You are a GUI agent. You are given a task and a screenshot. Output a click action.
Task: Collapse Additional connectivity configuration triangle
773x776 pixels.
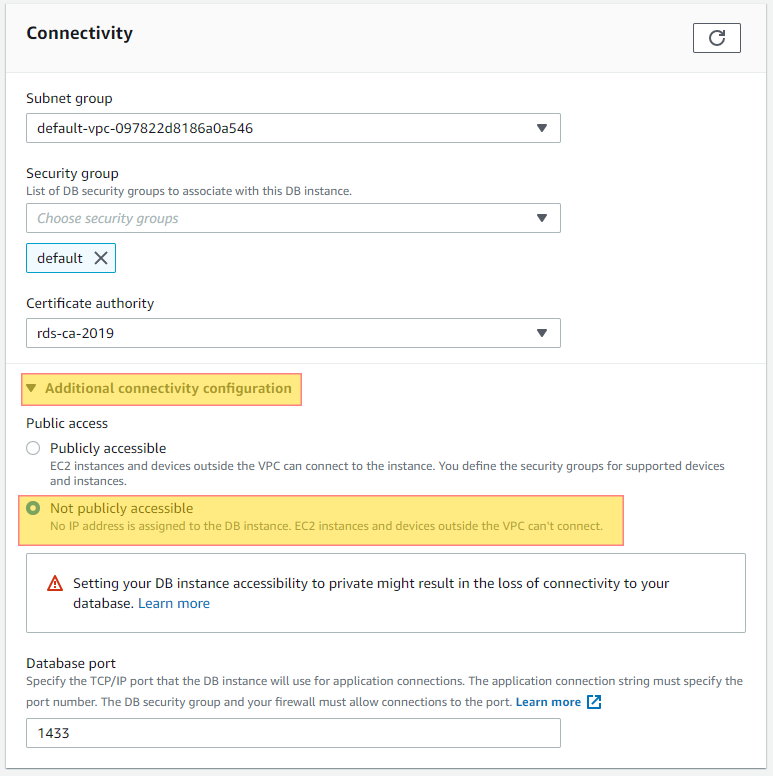(x=31, y=388)
